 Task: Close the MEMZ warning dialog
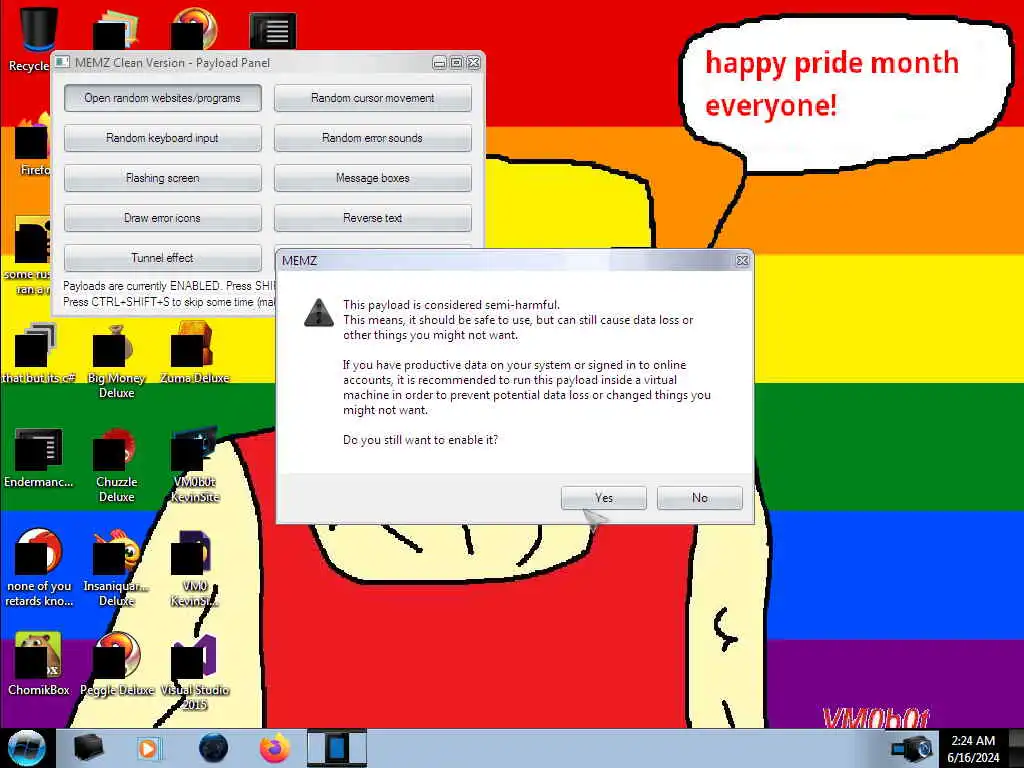point(742,261)
